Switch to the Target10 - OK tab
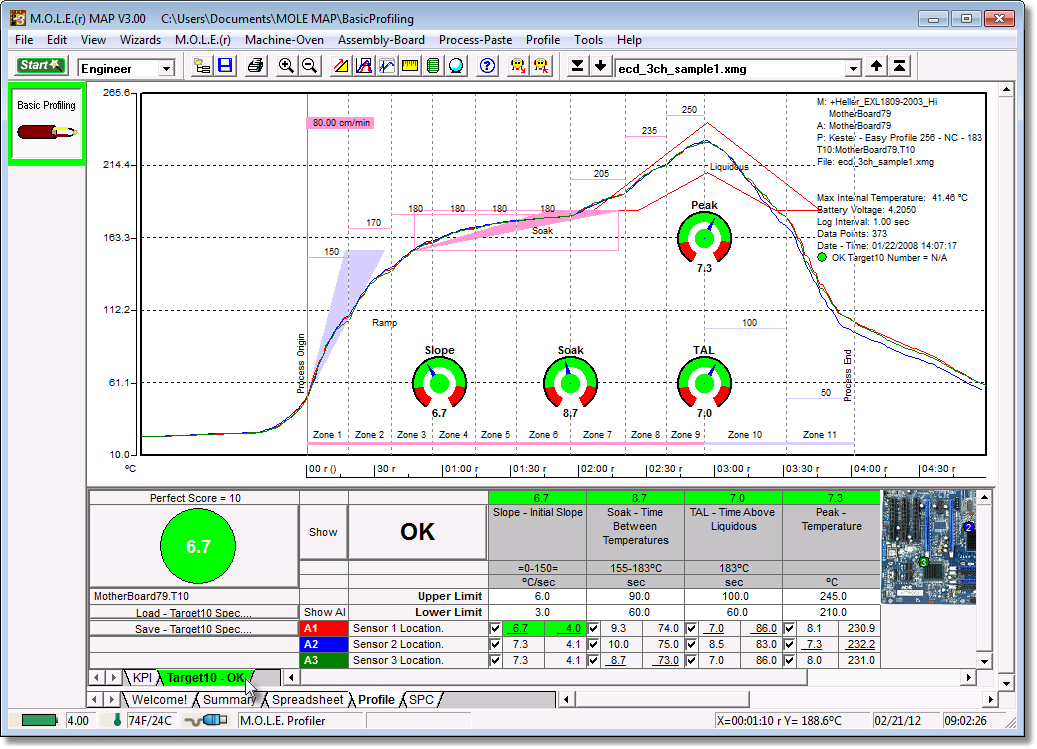 [205, 678]
